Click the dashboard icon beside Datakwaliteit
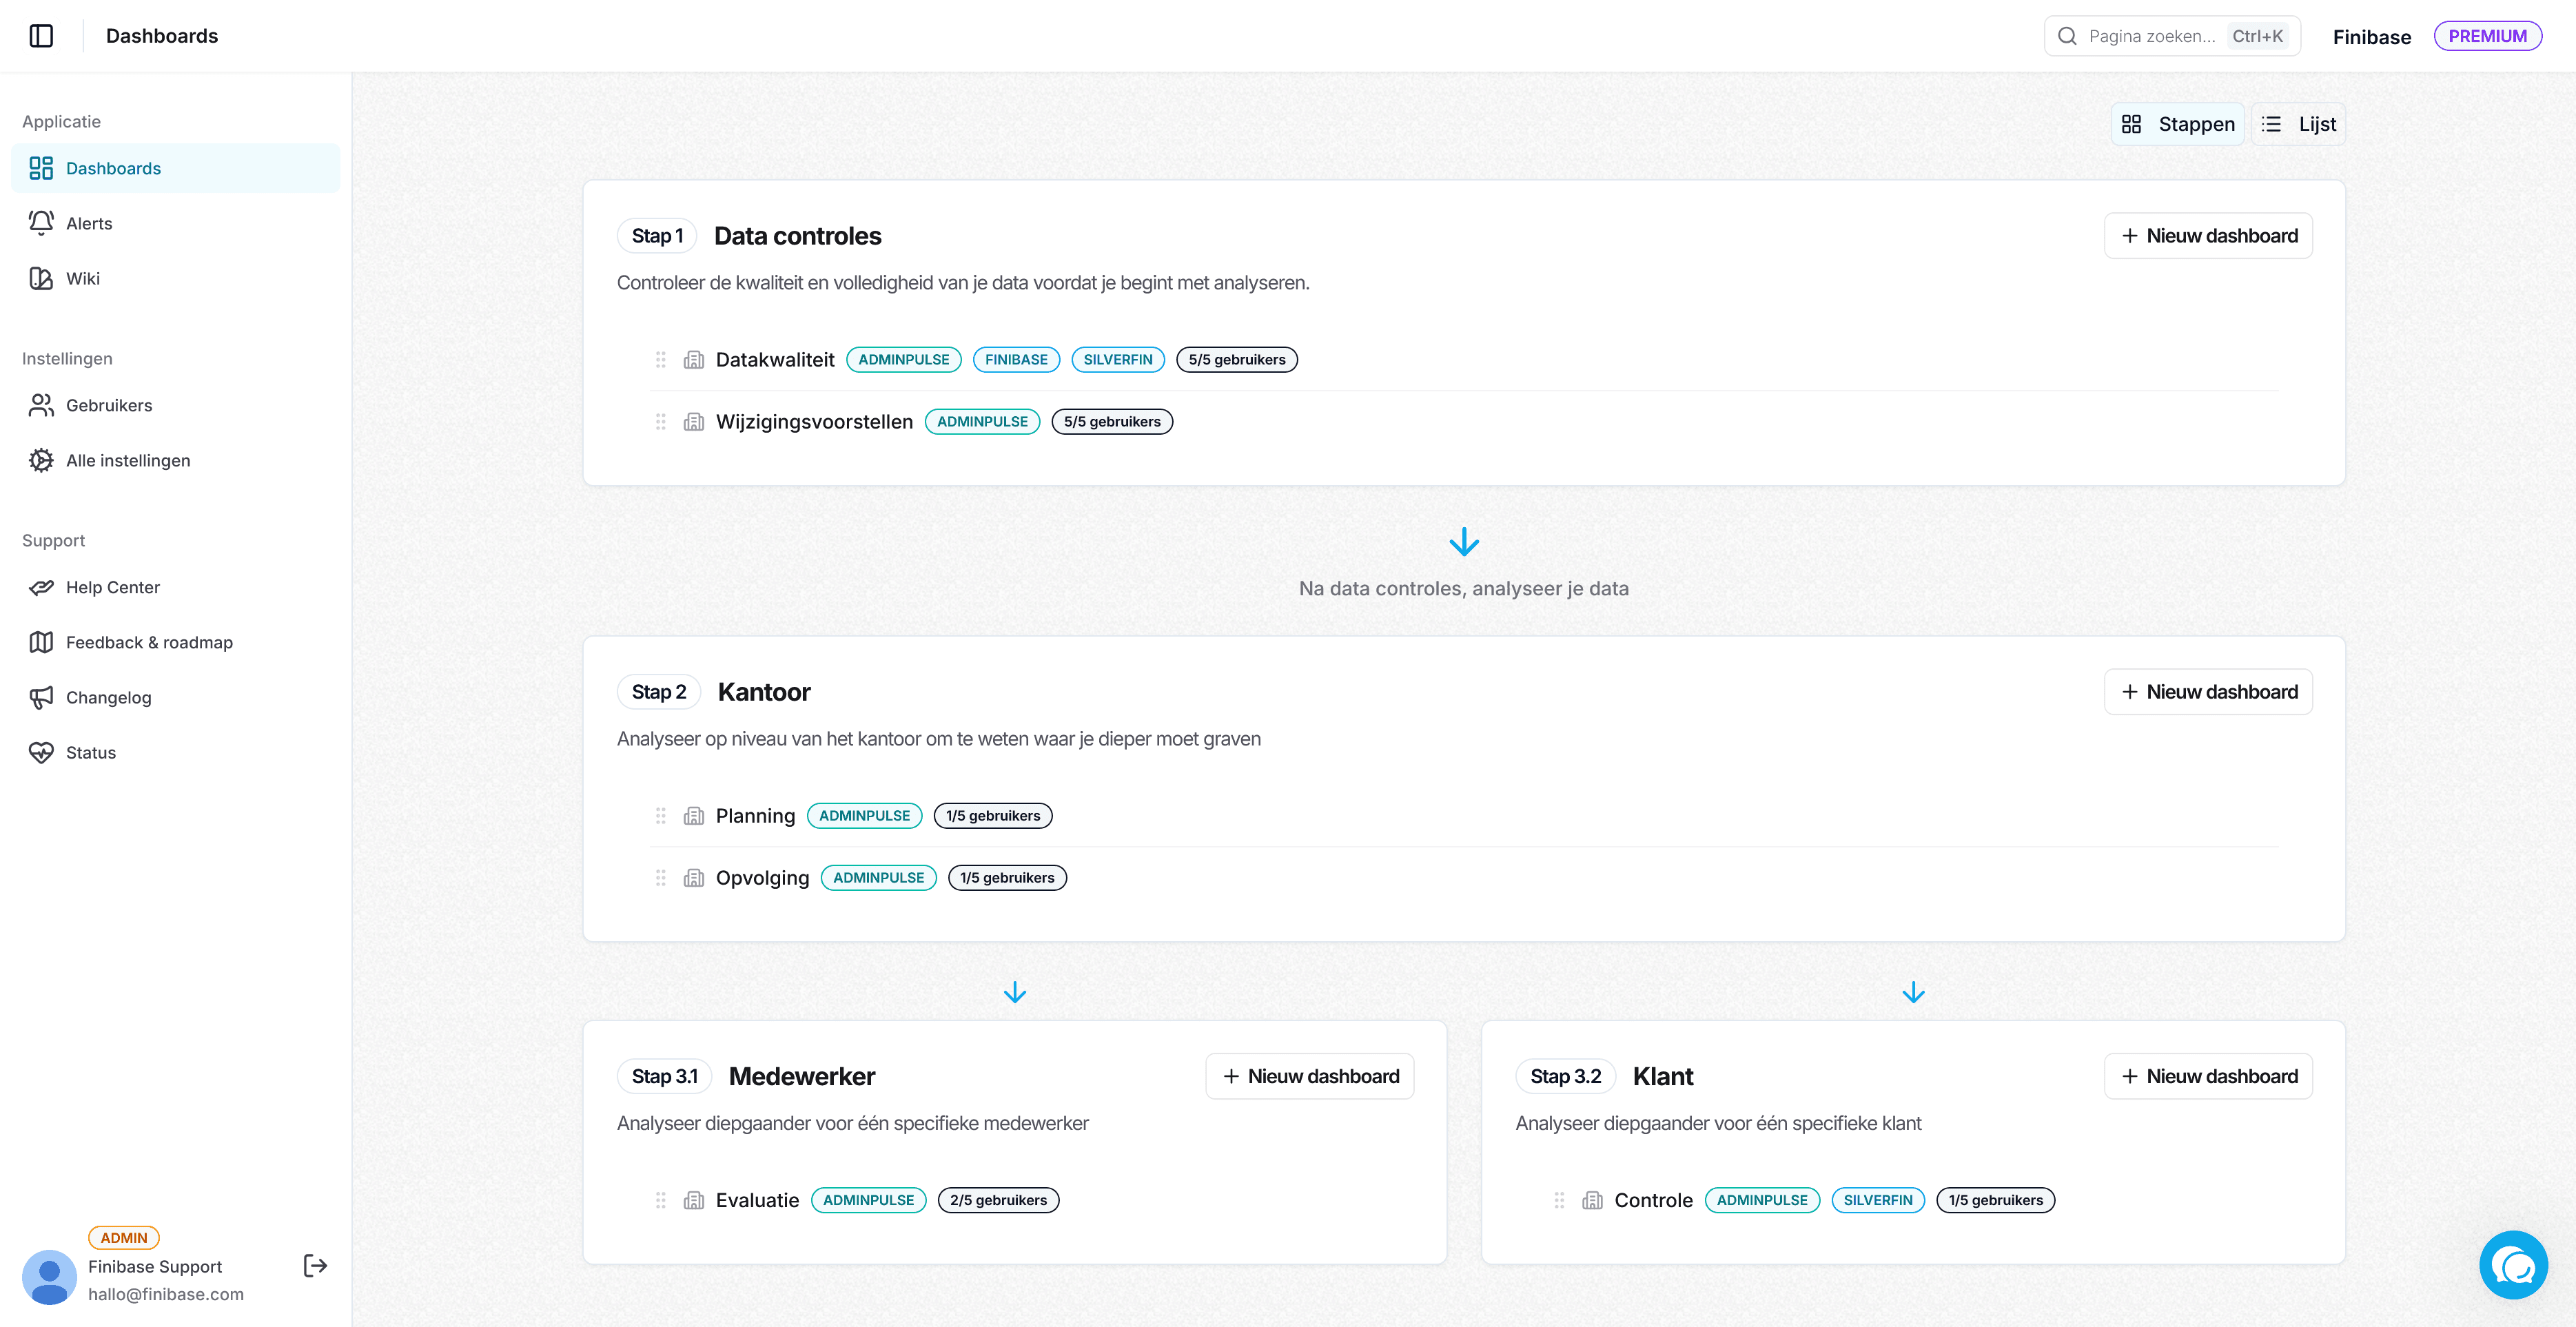Image resolution: width=2576 pixels, height=1327 pixels. click(694, 359)
